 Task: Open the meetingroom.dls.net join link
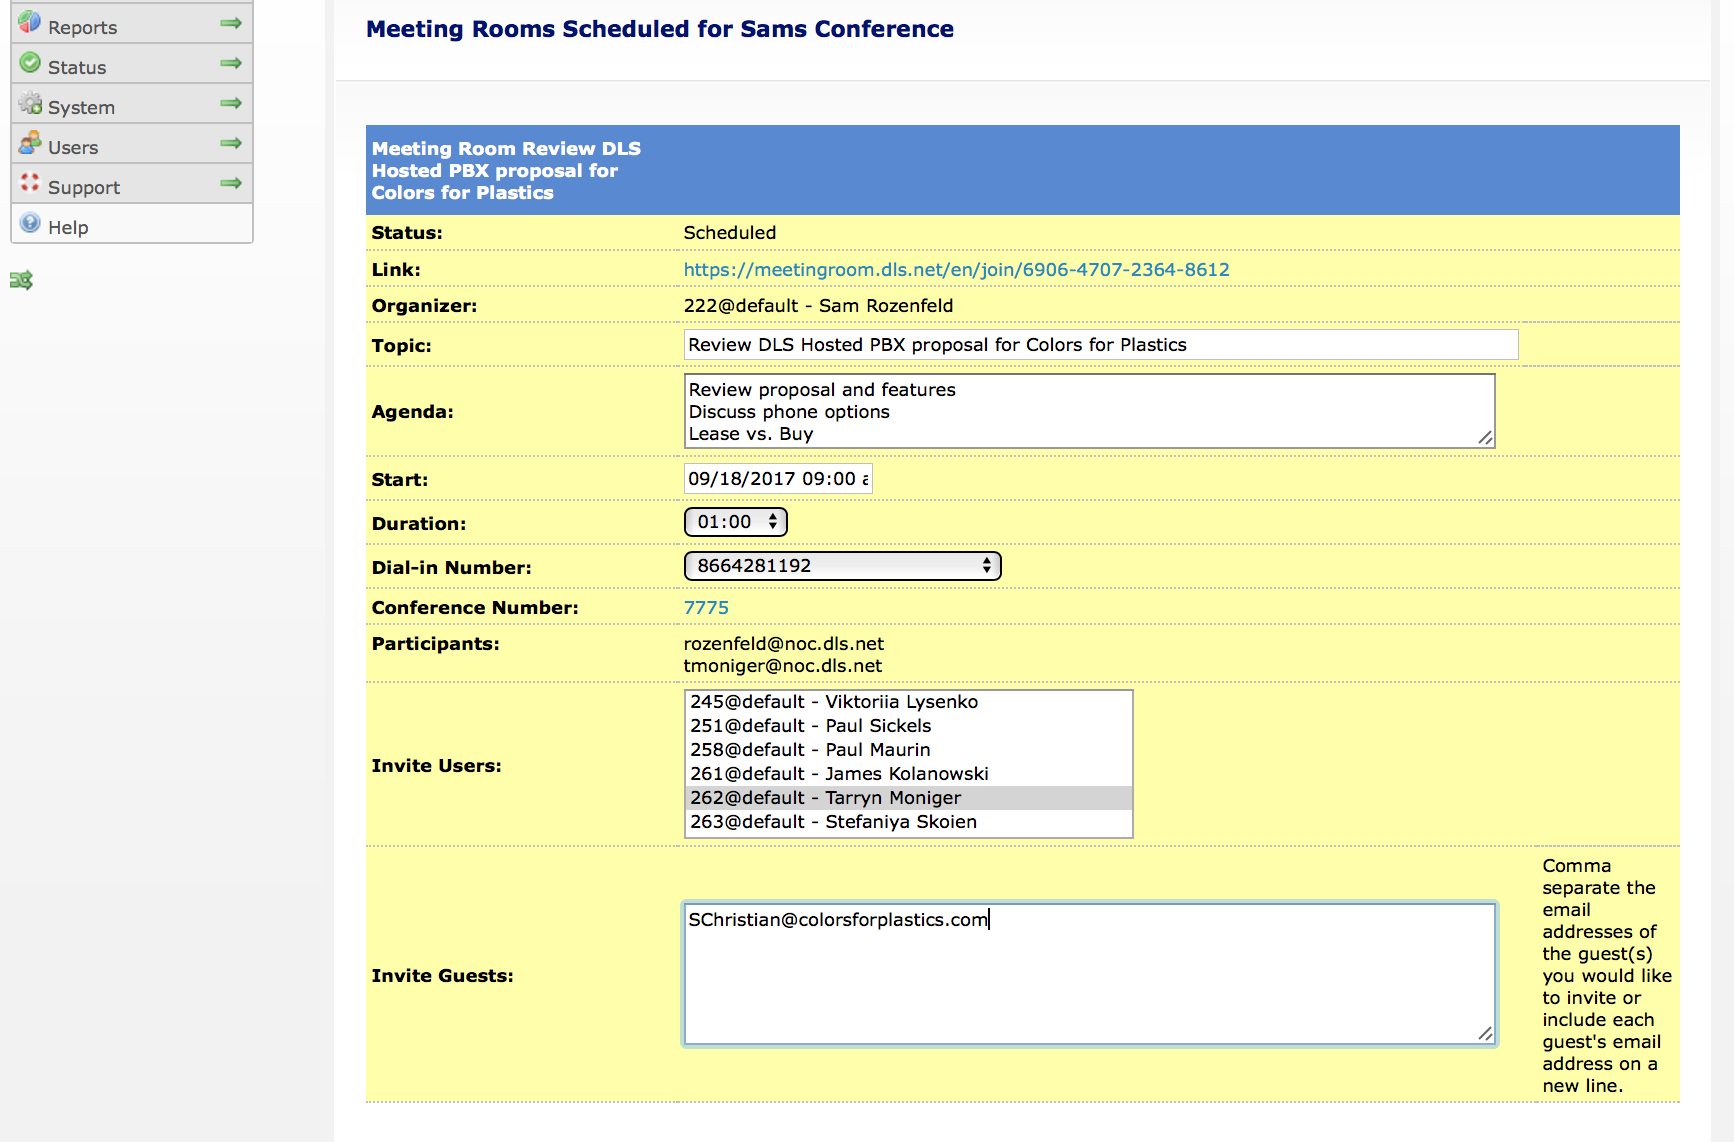[x=956, y=270]
